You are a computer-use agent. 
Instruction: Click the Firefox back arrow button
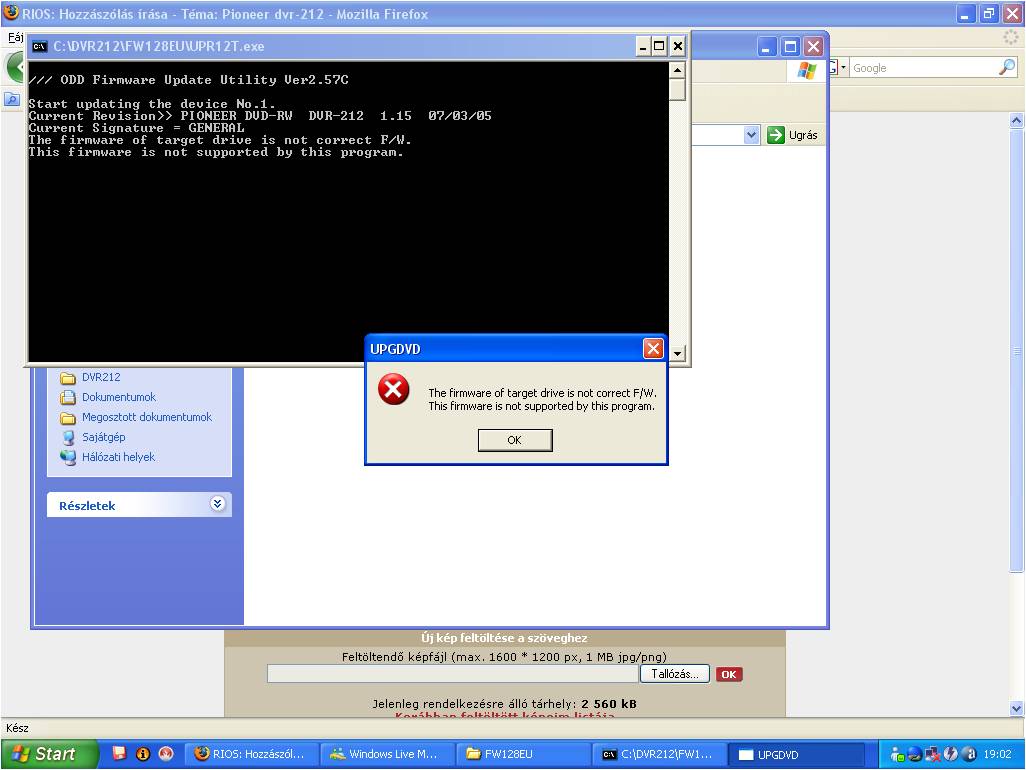(x=14, y=67)
